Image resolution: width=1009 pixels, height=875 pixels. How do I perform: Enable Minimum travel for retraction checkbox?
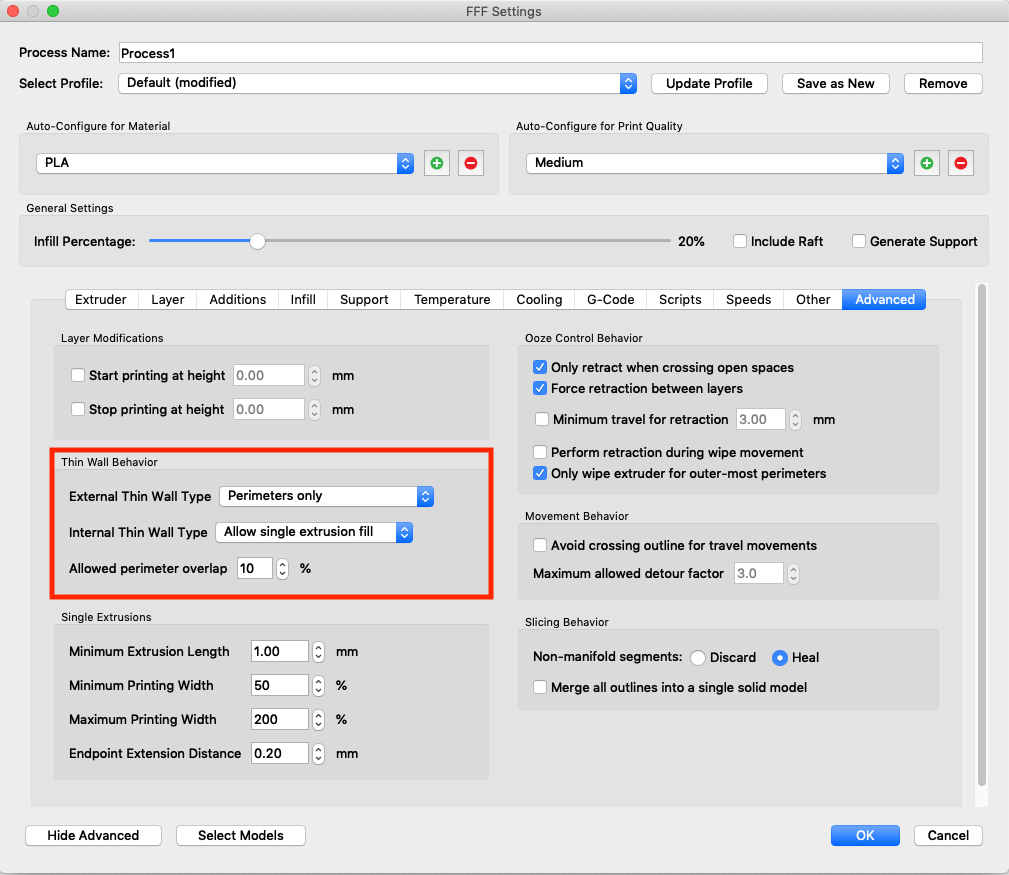click(542, 419)
